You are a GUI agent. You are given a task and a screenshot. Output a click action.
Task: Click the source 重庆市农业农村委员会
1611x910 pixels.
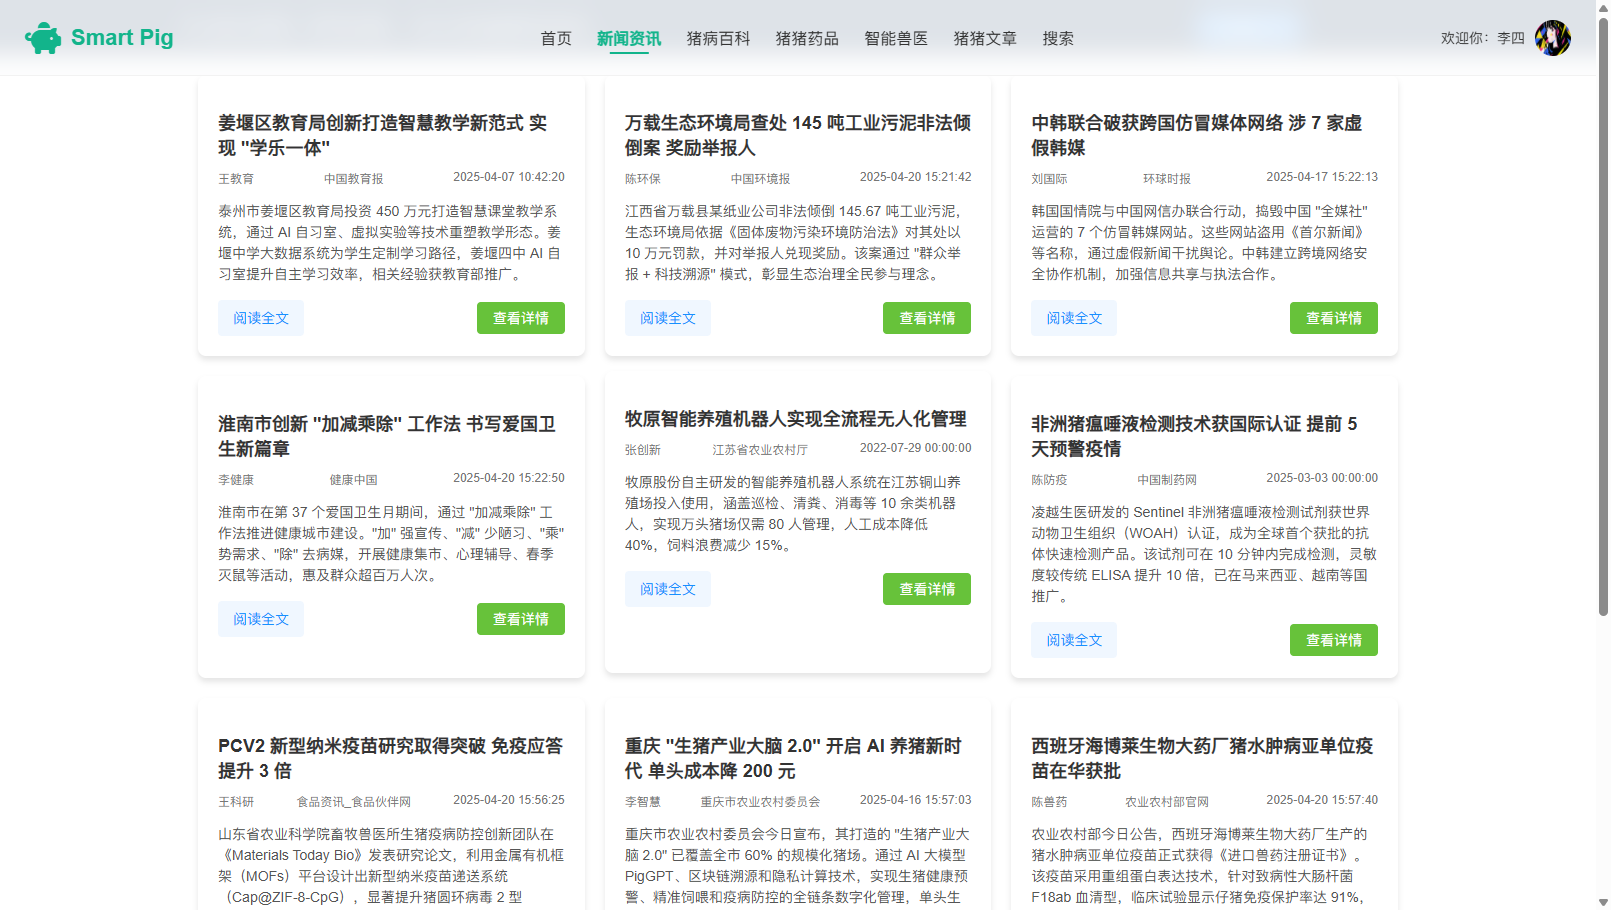[x=760, y=802]
